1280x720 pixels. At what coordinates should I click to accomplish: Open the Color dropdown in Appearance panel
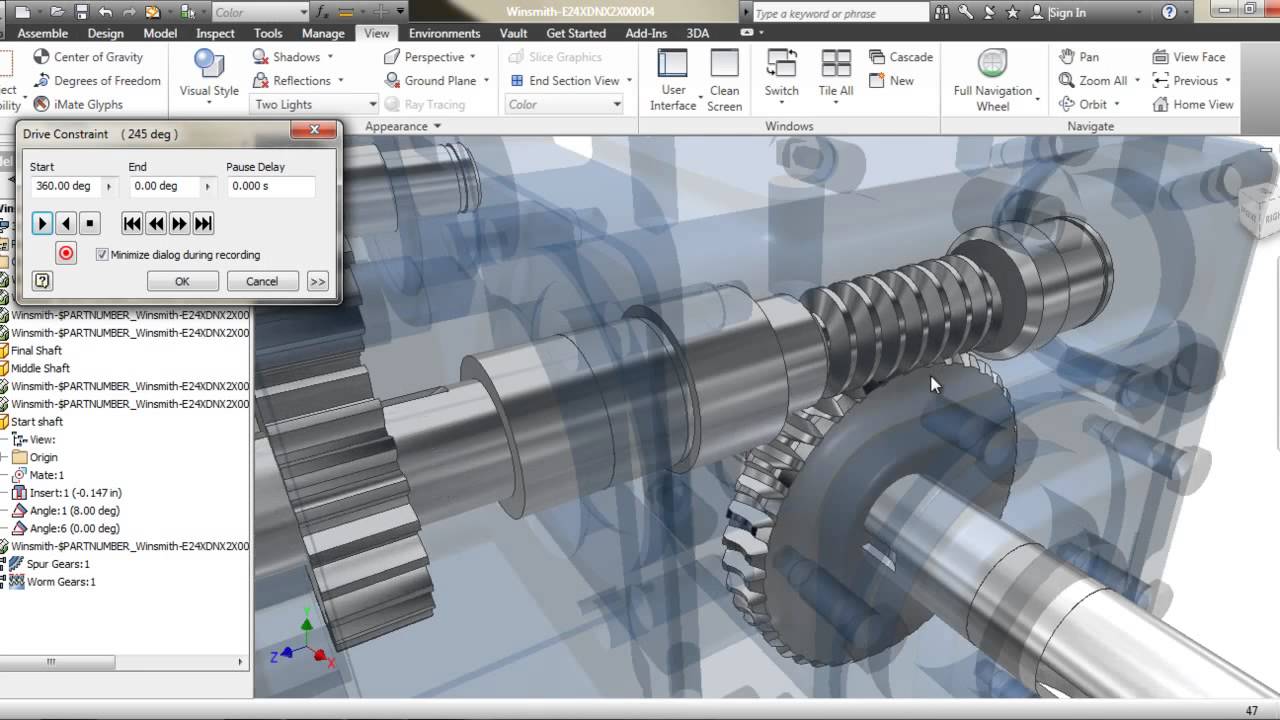point(564,104)
